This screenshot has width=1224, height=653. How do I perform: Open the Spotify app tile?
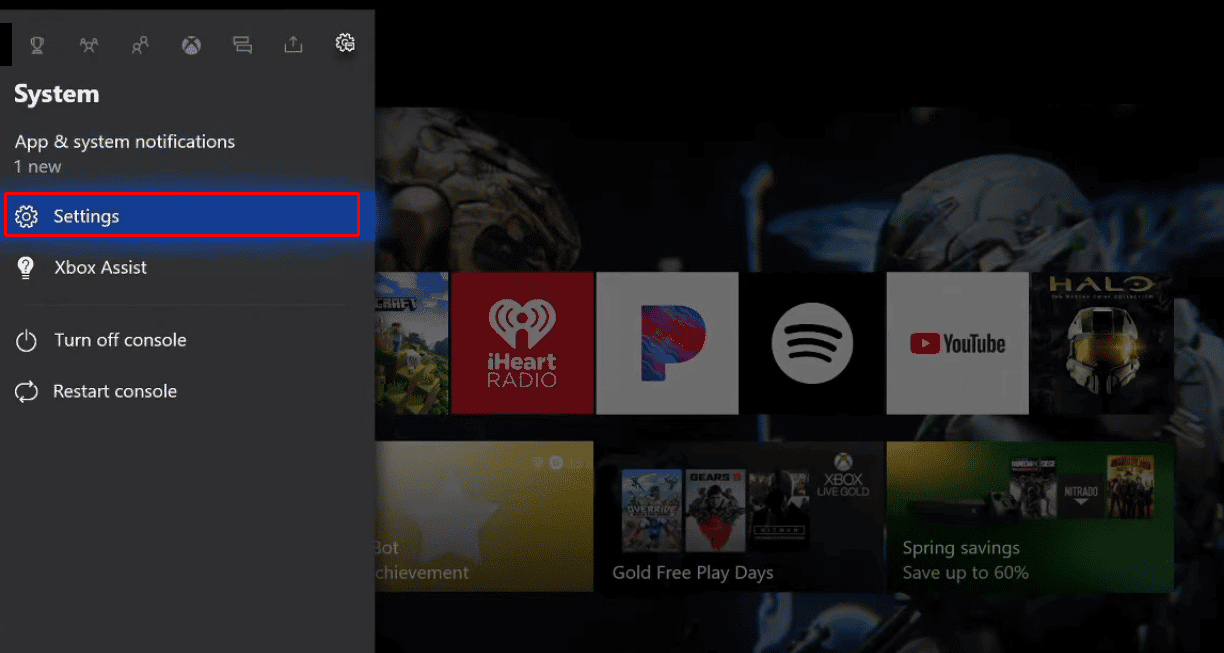point(812,343)
